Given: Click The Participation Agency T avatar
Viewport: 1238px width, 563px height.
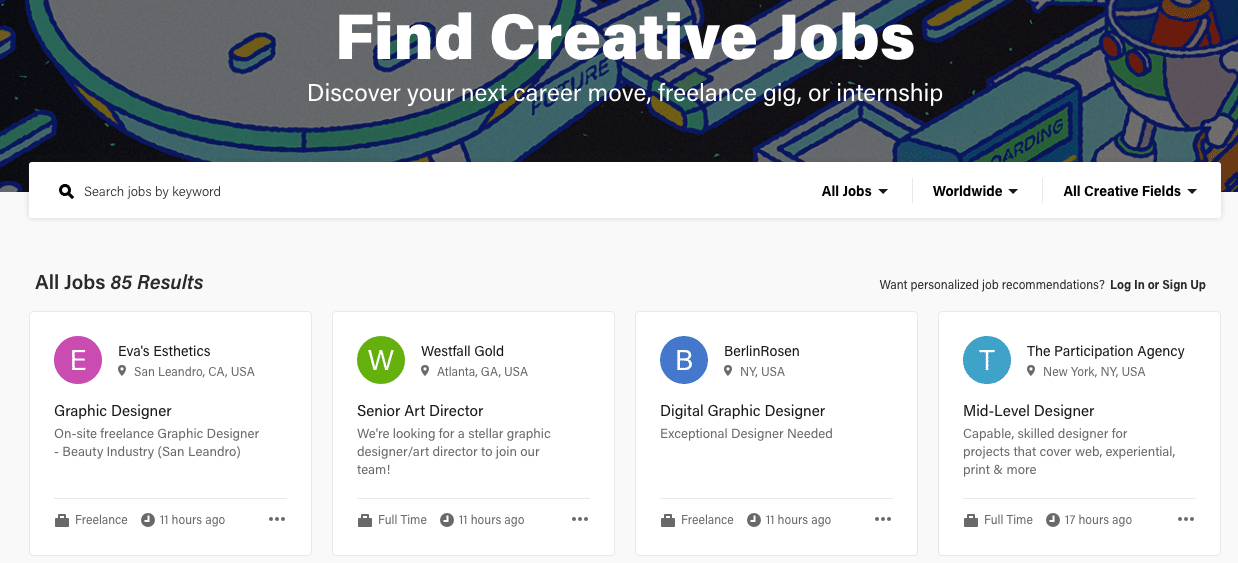Looking at the screenshot, I should [x=987, y=360].
